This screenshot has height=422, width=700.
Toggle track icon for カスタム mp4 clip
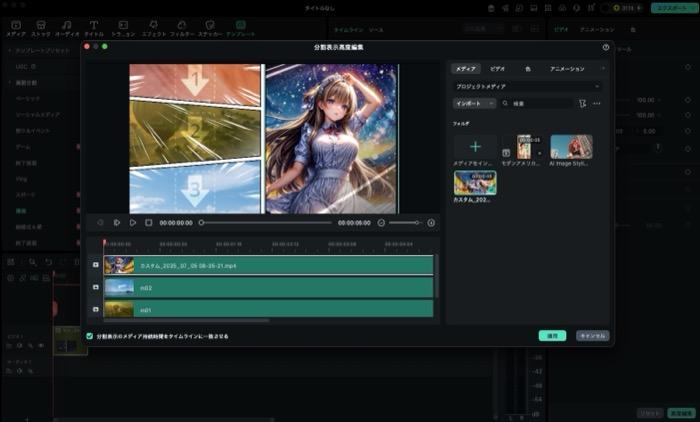(96, 265)
